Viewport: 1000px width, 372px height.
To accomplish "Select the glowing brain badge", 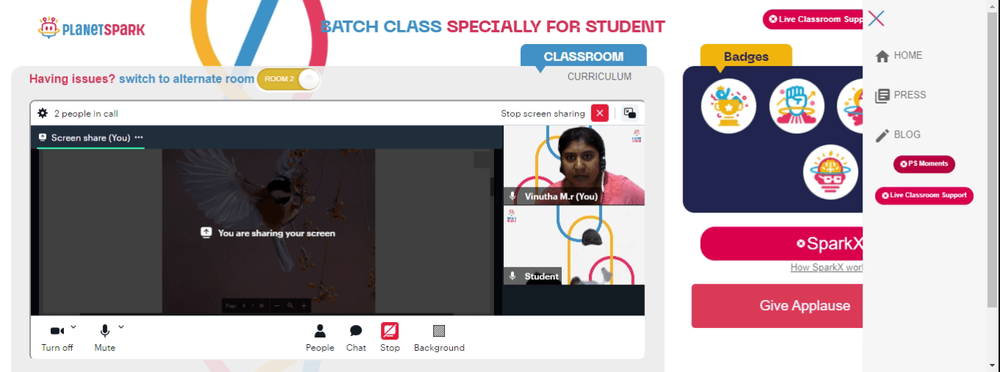I will 830,172.
